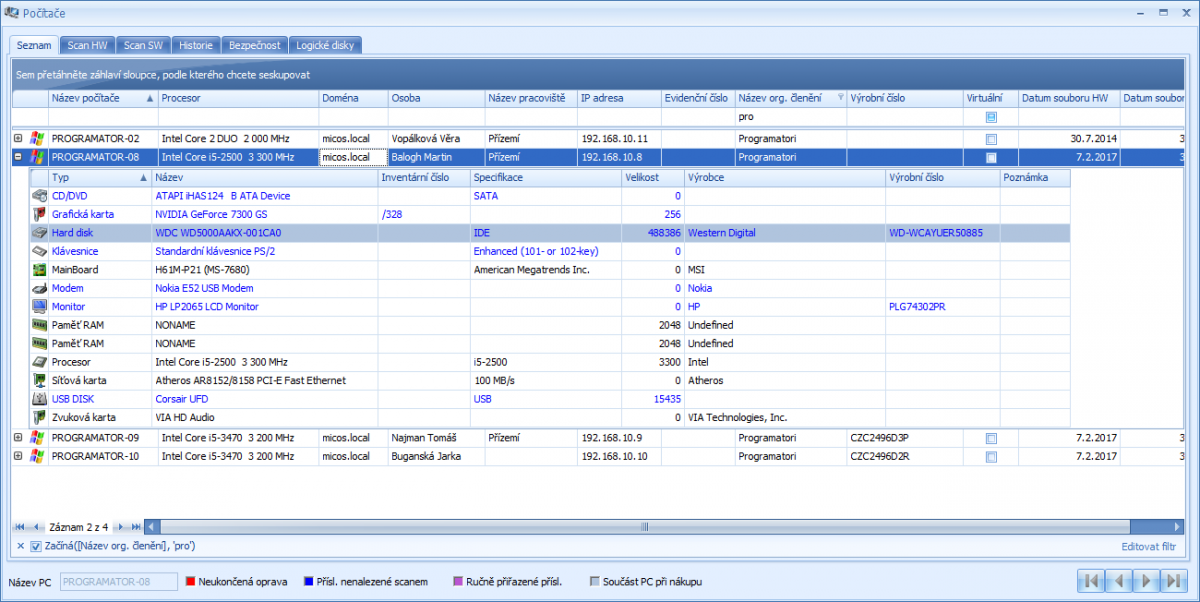Expand the PROGRAMATOR-10 row

pos(18,456)
